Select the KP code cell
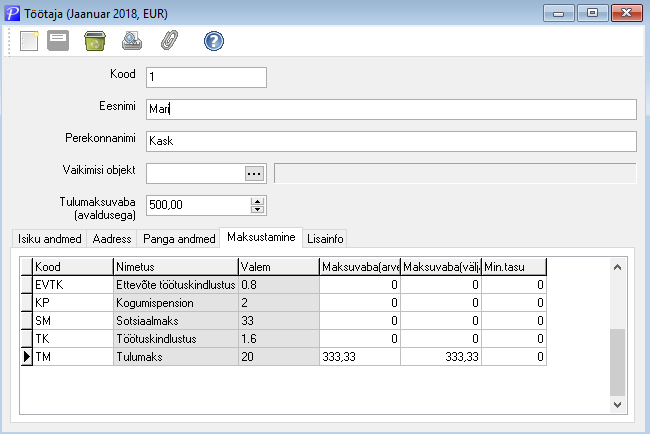 pyautogui.click(x=73, y=303)
